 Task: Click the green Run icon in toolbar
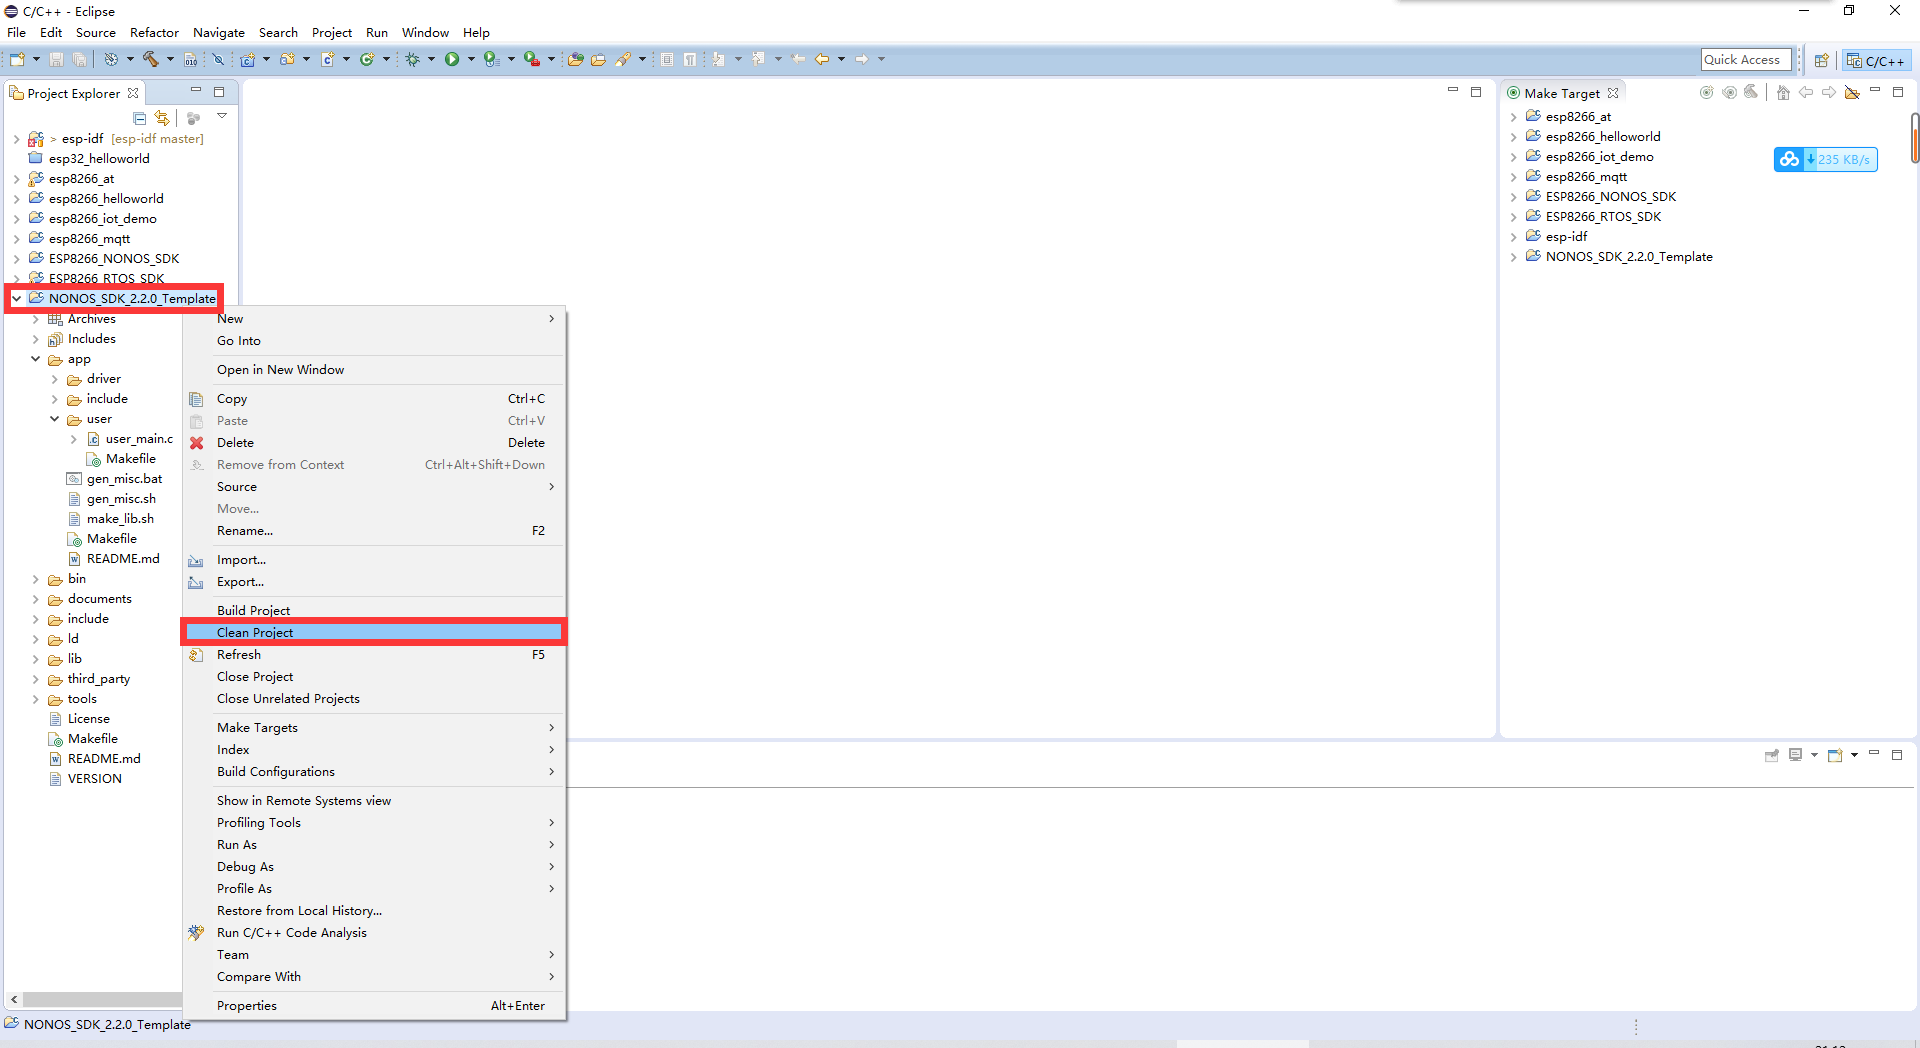click(x=452, y=59)
